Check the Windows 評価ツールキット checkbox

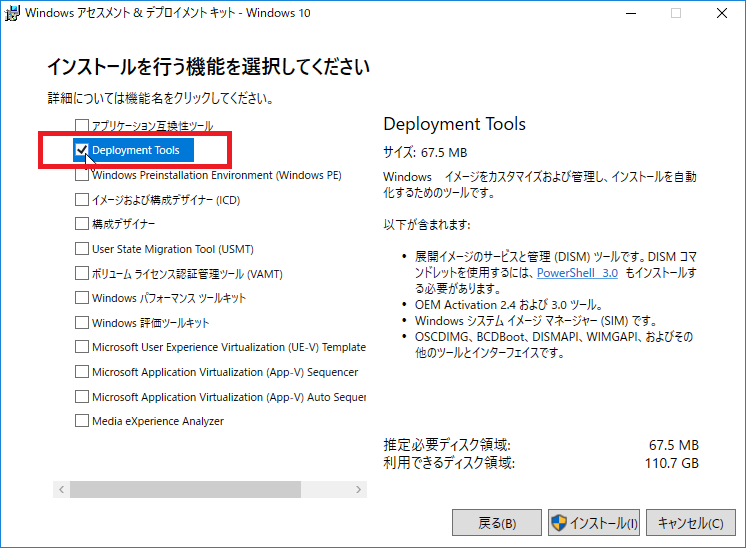coord(82,323)
